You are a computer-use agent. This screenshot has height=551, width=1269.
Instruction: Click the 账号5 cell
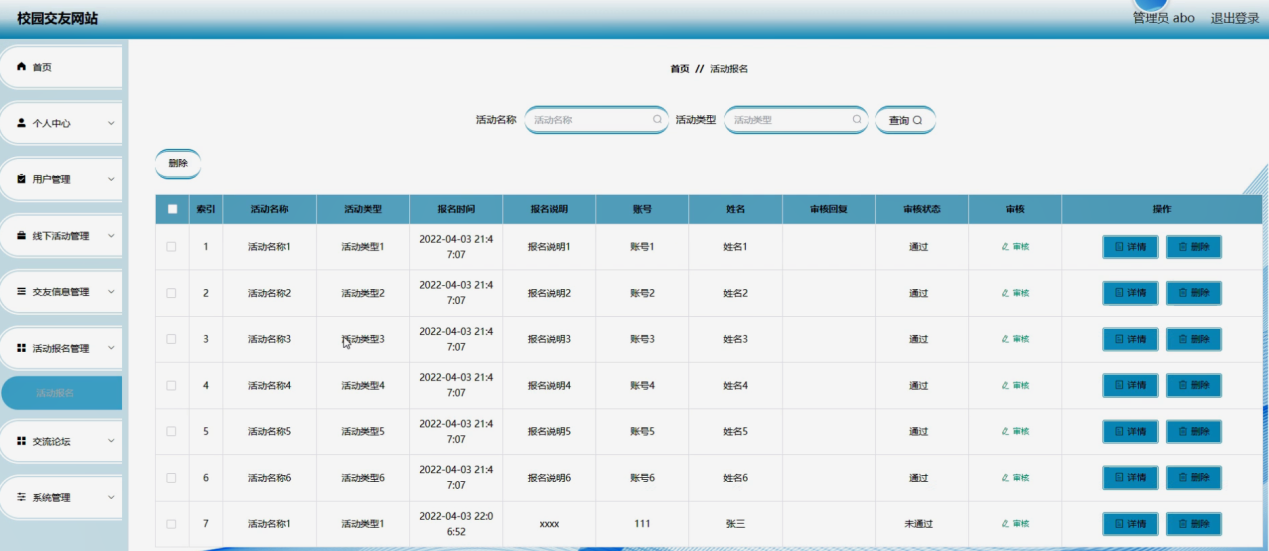coord(642,431)
